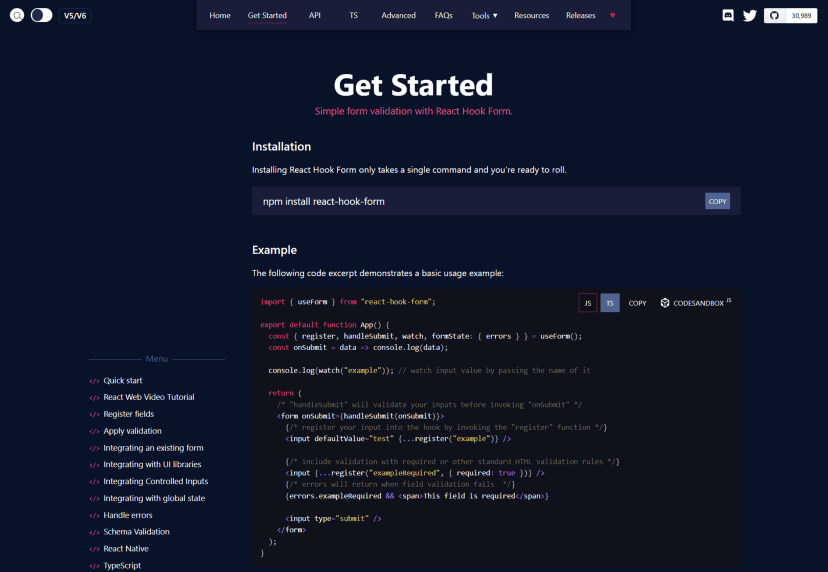This screenshot has height=572, width=828.
Task: Go to the Home nav item
Action: pyautogui.click(x=220, y=15)
